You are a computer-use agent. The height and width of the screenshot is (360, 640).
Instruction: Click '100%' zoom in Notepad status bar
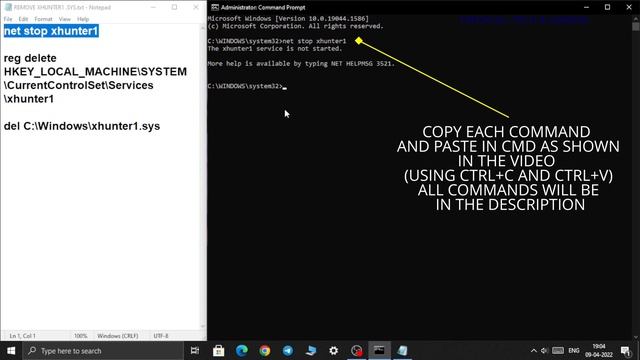coord(80,336)
